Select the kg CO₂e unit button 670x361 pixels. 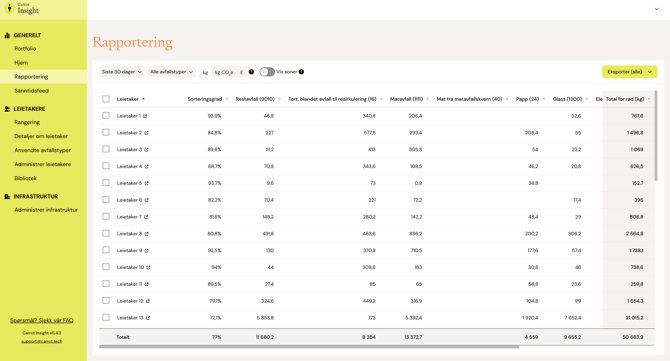tap(224, 72)
